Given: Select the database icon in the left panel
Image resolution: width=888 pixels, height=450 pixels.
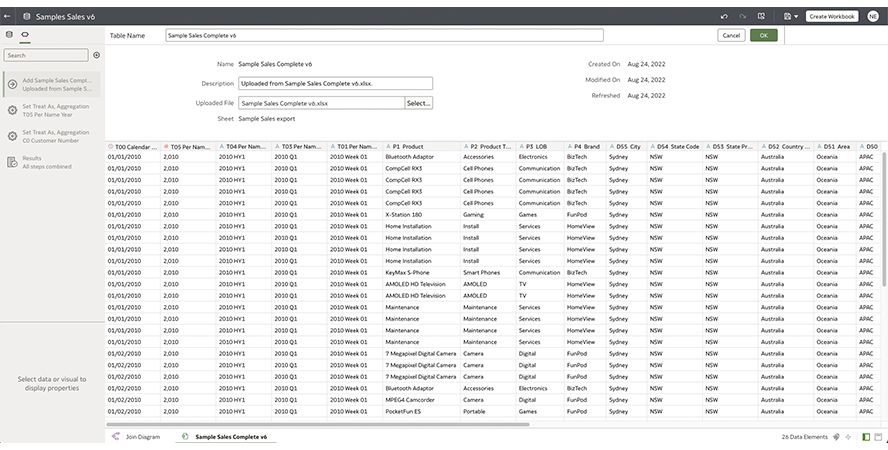Looking at the screenshot, I should click(x=9, y=35).
